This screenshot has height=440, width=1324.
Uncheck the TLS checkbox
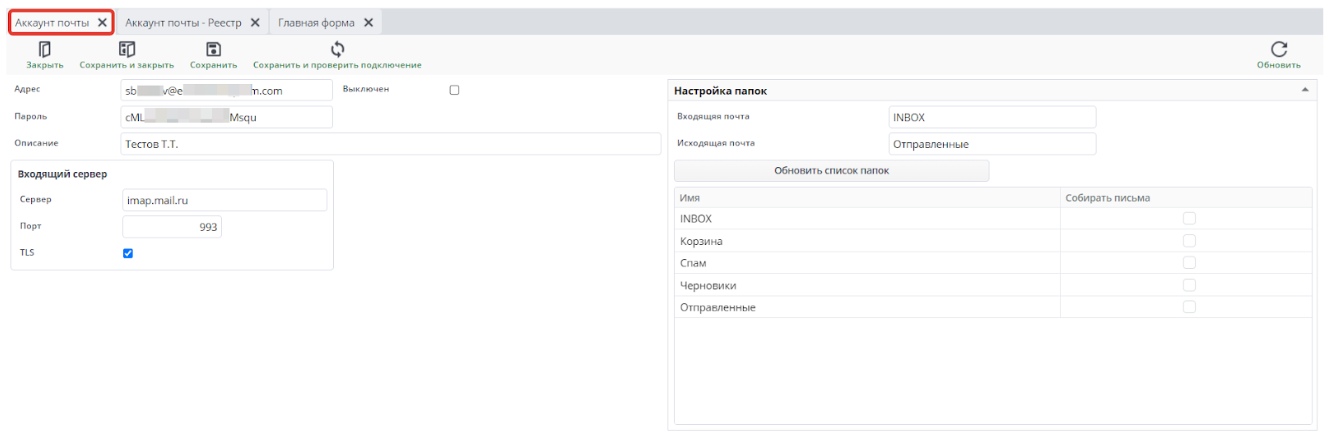[x=128, y=253]
